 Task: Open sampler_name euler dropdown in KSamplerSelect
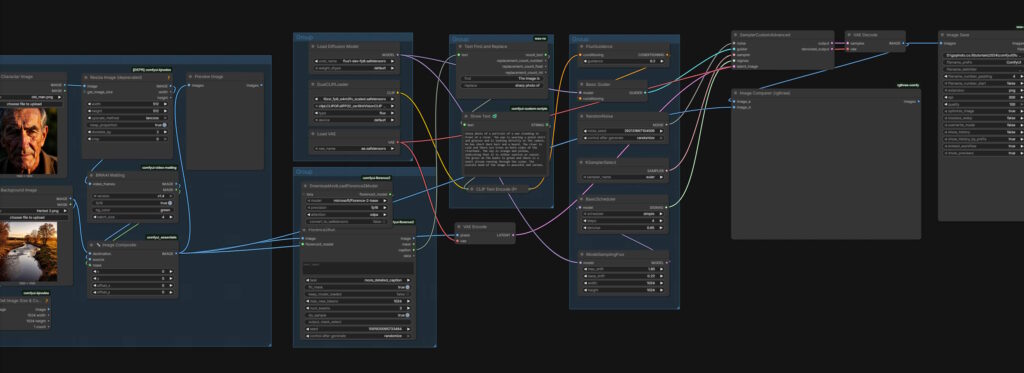[622, 177]
